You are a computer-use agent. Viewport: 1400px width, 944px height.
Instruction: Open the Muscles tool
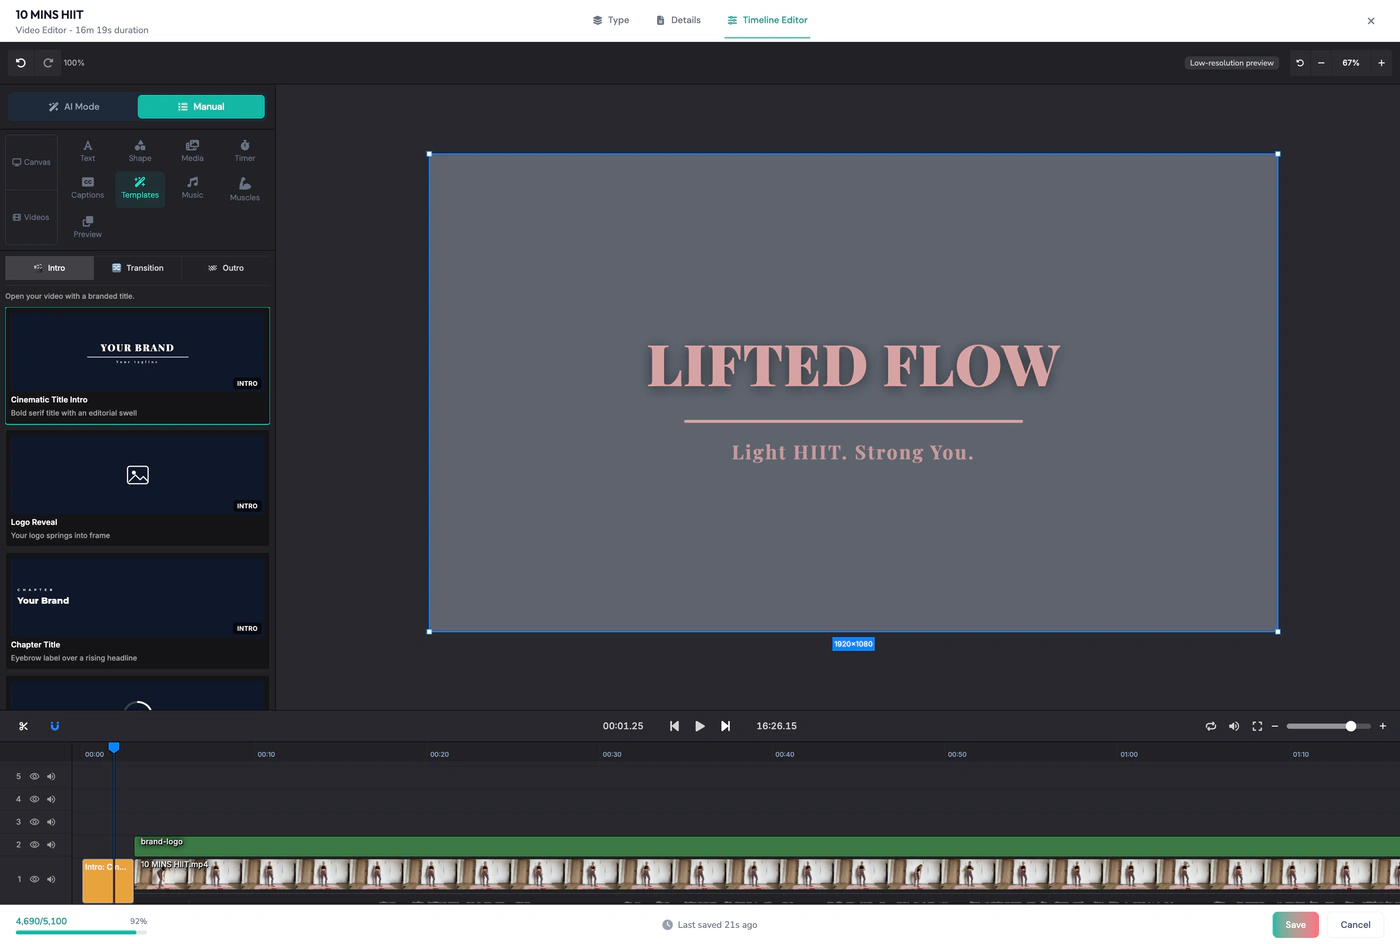pos(245,189)
